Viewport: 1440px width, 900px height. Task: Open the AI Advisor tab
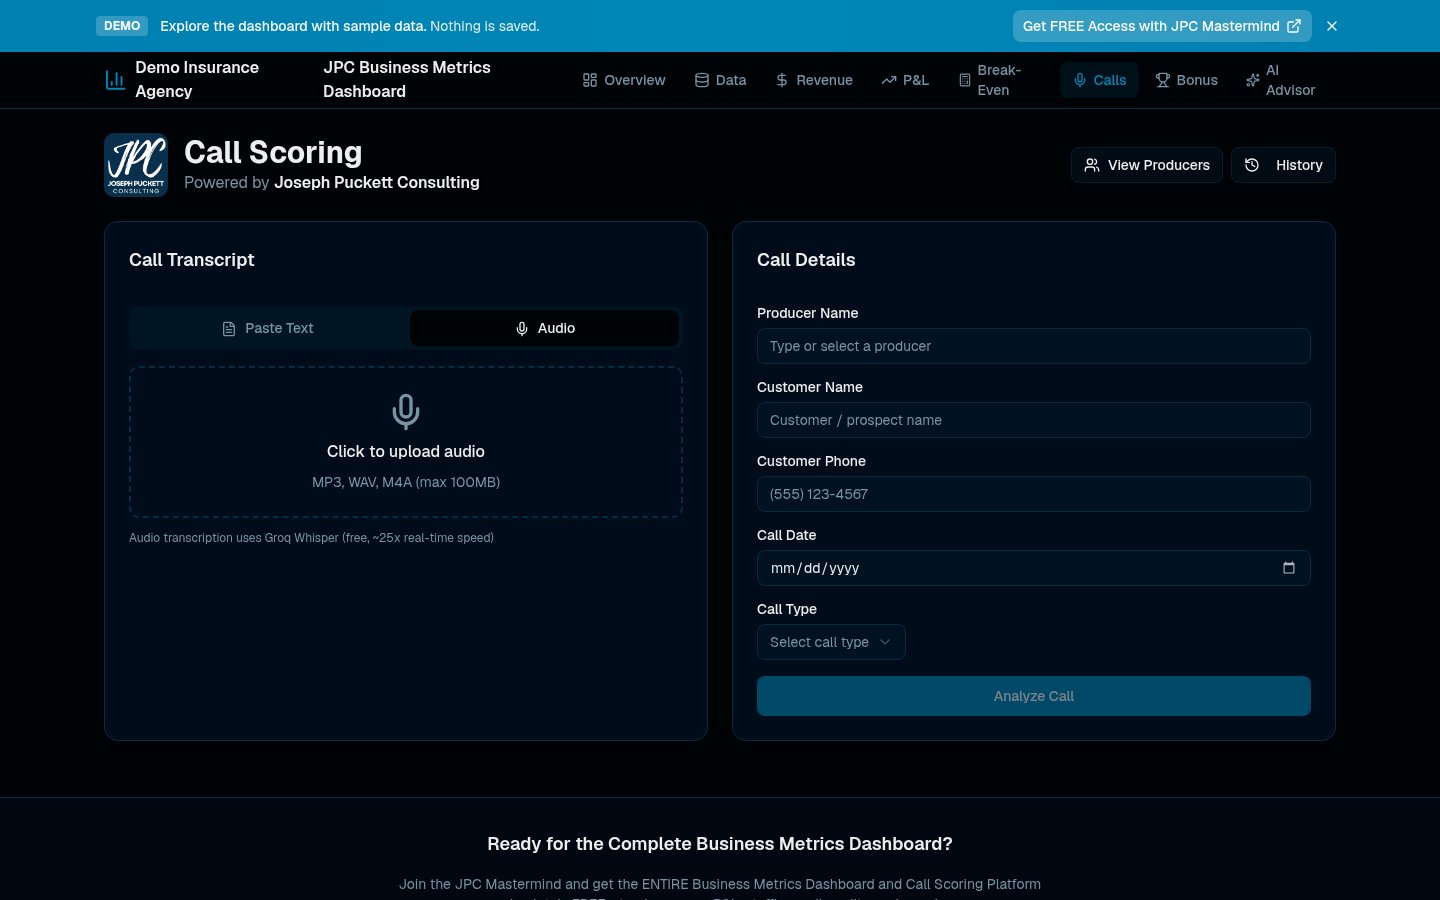pyautogui.click(x=1285, y=80)
